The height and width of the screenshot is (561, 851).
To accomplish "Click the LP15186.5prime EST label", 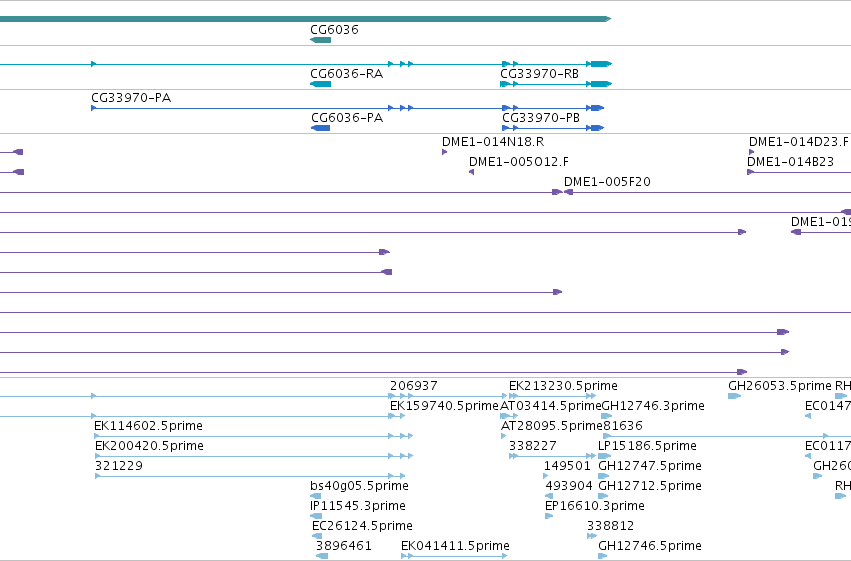I will [x=647, y=446].
